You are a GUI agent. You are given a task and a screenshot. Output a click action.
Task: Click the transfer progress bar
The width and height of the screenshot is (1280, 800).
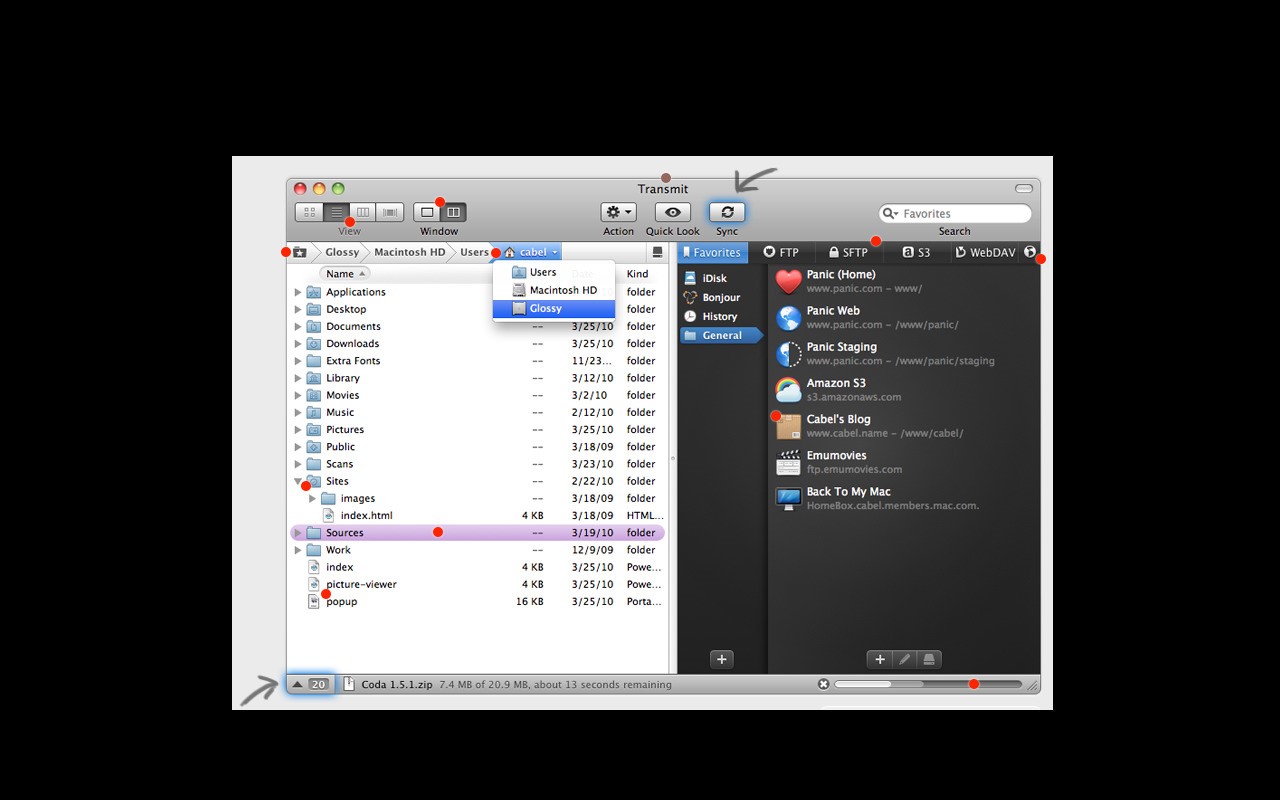click(x=927, y=684)
